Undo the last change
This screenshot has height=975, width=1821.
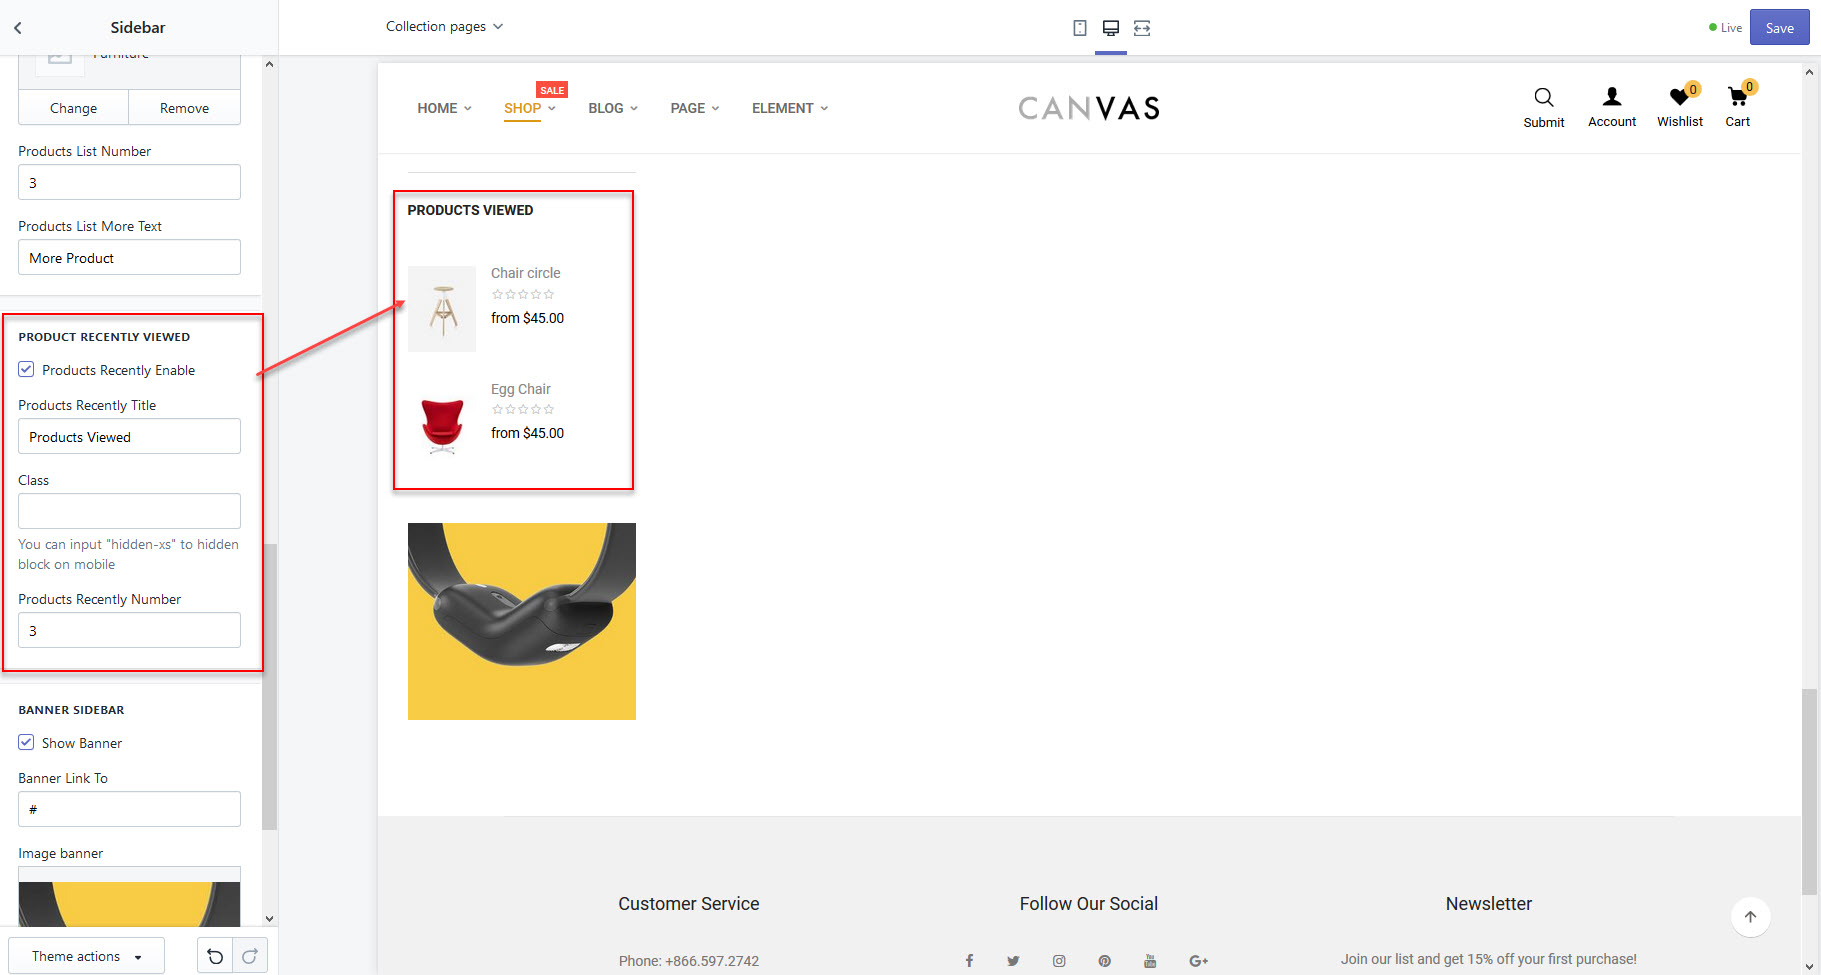click(215, 956)
